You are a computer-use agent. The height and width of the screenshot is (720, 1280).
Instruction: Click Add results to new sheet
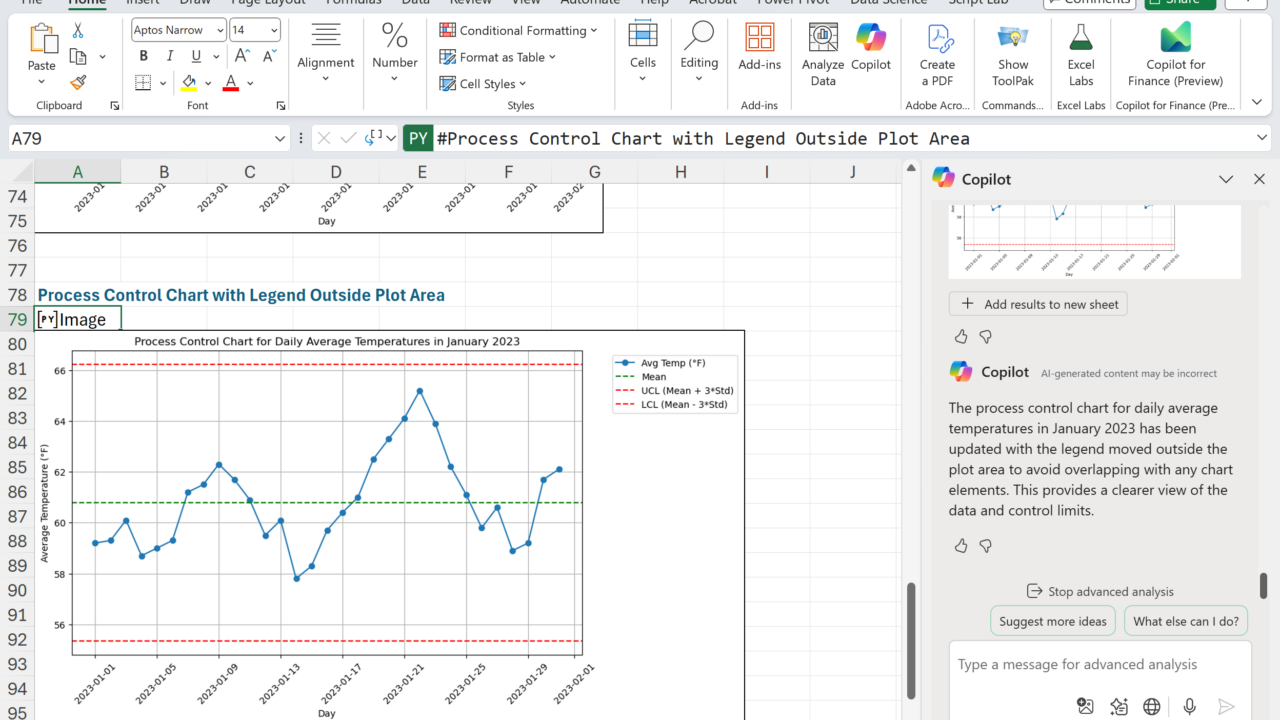tap(1038, 304)
